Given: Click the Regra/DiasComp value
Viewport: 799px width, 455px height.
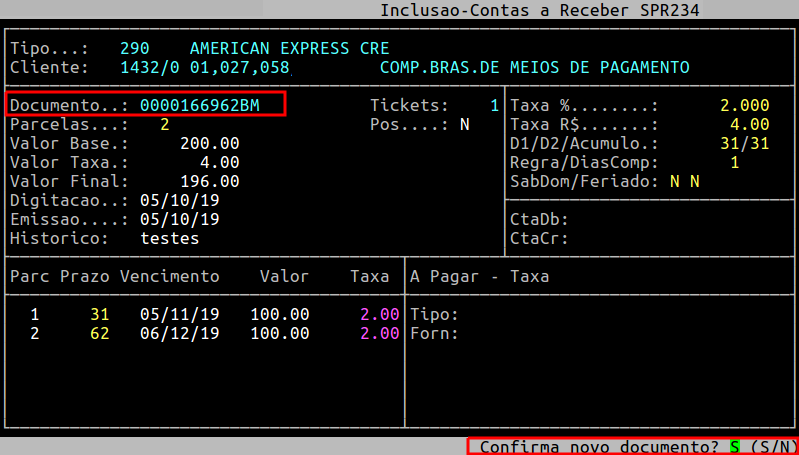Looking at the screenshot, I should (x=735, y=163).
